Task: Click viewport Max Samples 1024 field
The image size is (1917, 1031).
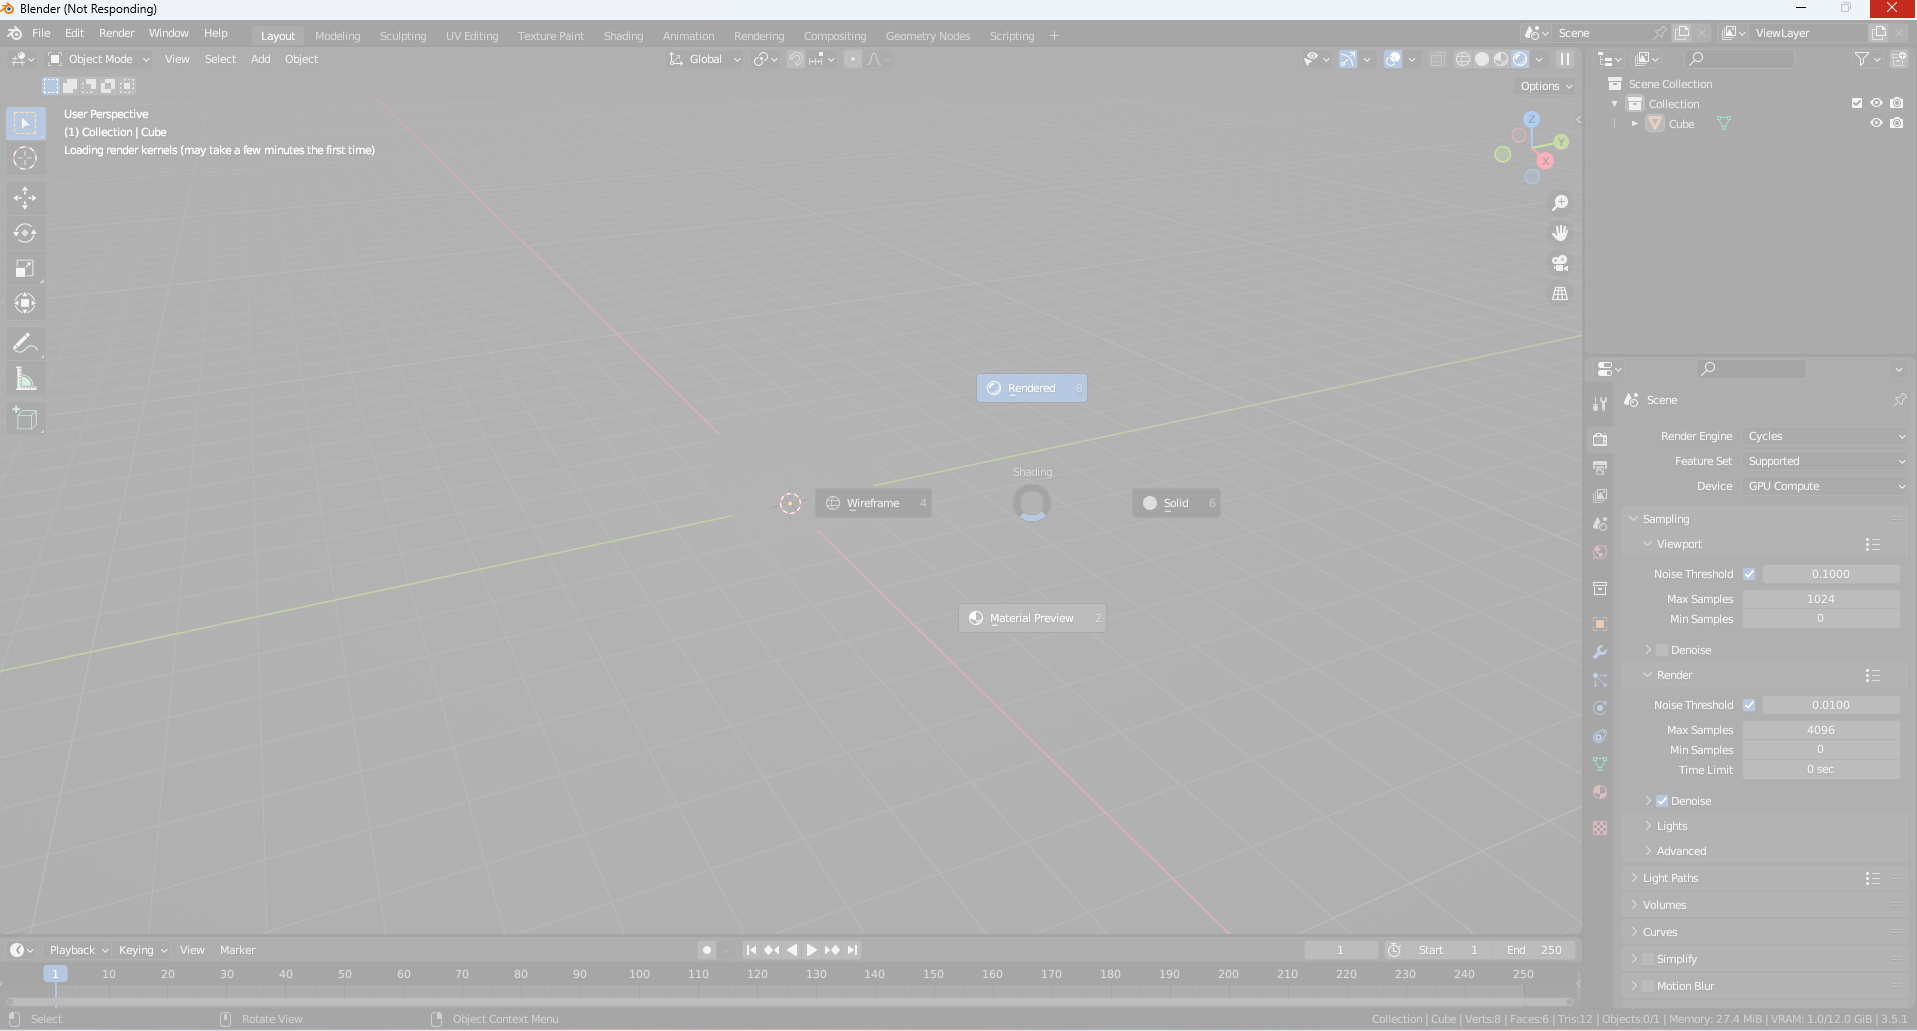Action: point(1821,599)
